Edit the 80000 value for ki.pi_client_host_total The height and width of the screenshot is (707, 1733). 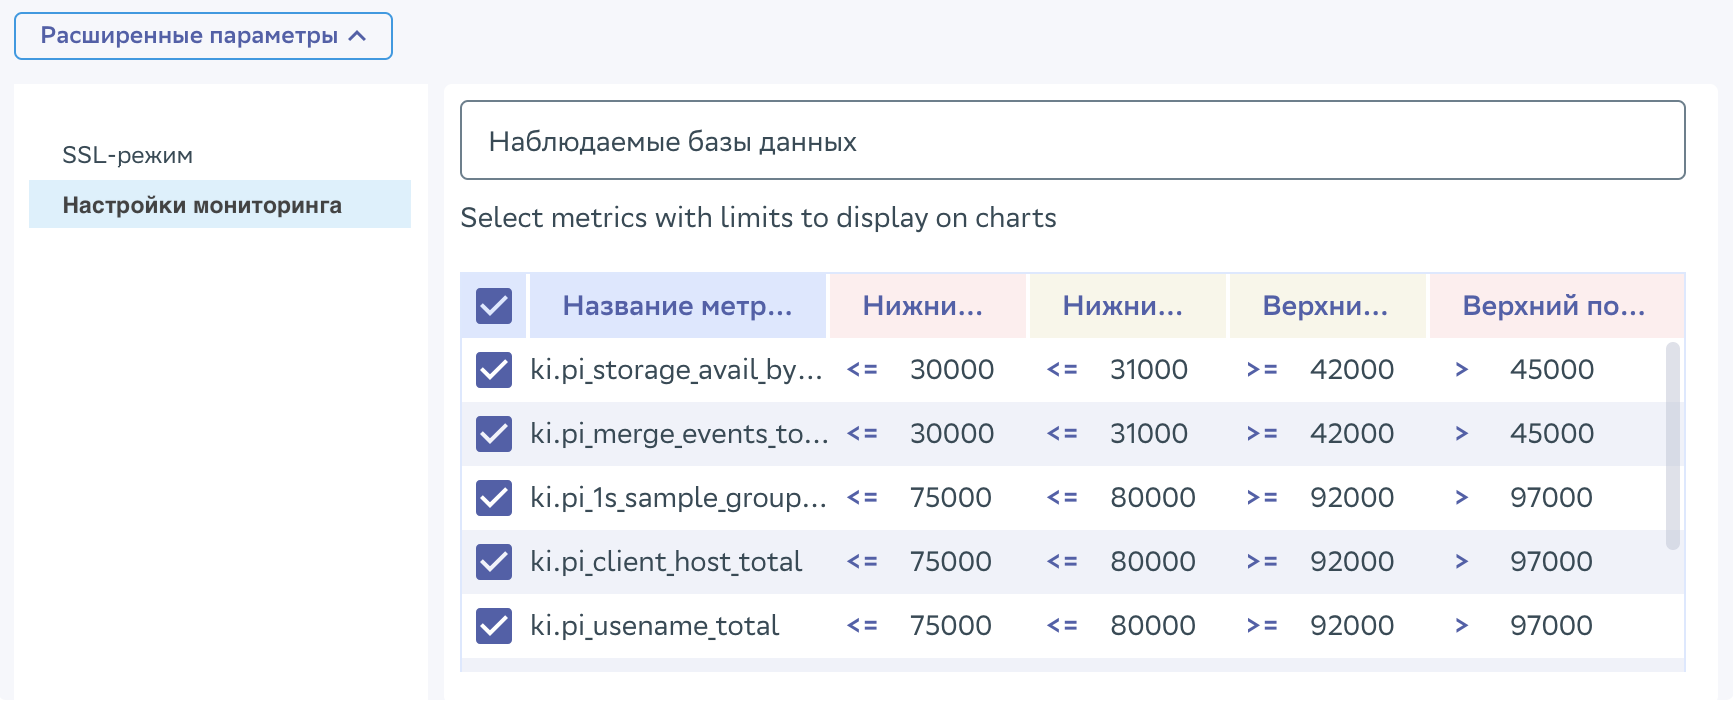tap(1152, 562)
